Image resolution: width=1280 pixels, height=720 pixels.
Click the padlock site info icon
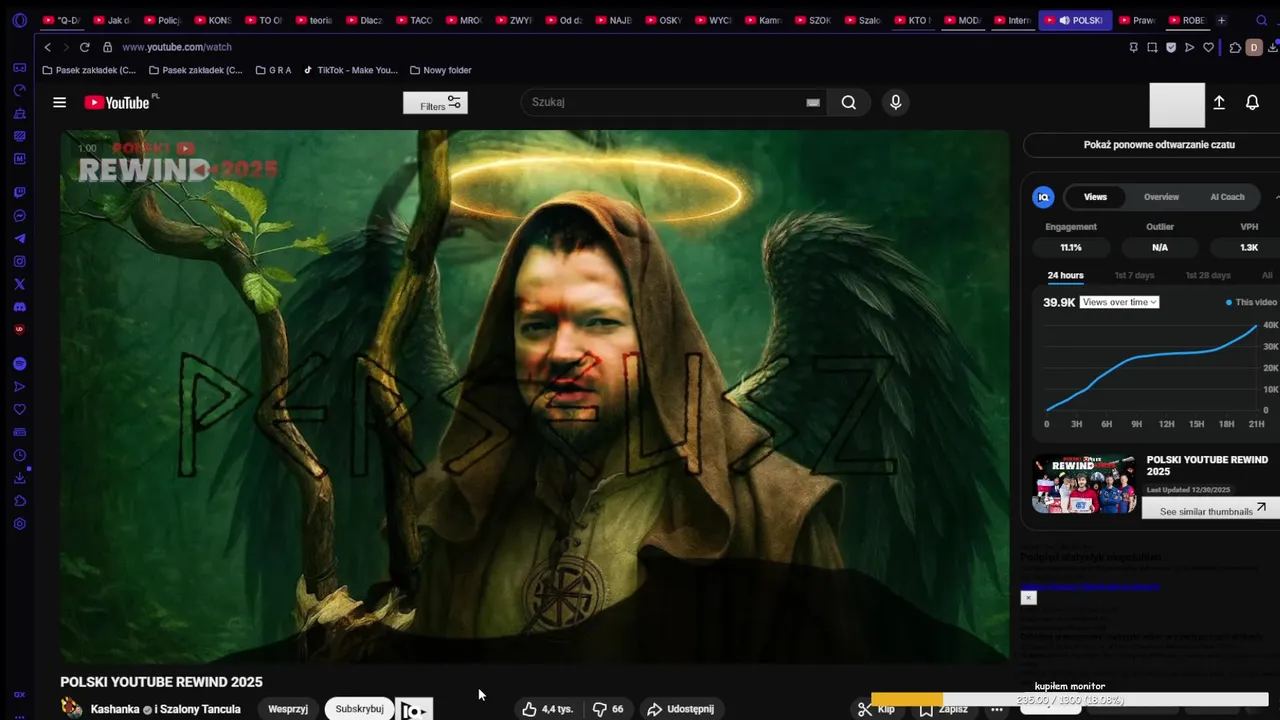point(107,47)
